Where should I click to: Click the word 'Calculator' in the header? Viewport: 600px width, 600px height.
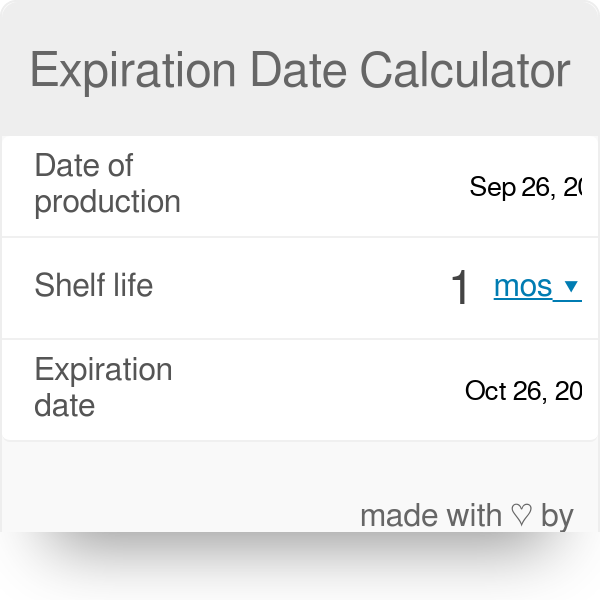pyautogui.click(x=466, y=72)
